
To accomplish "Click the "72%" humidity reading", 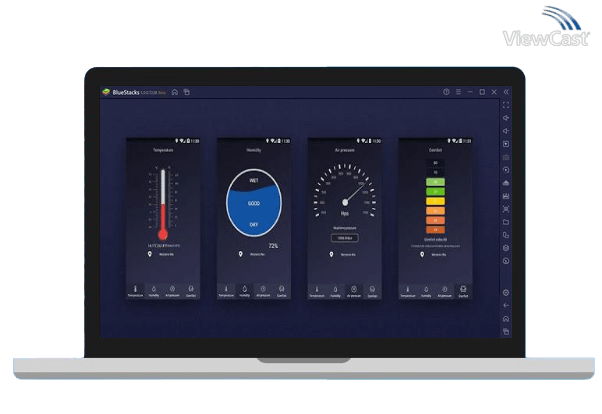I will [x=273, y=246].
